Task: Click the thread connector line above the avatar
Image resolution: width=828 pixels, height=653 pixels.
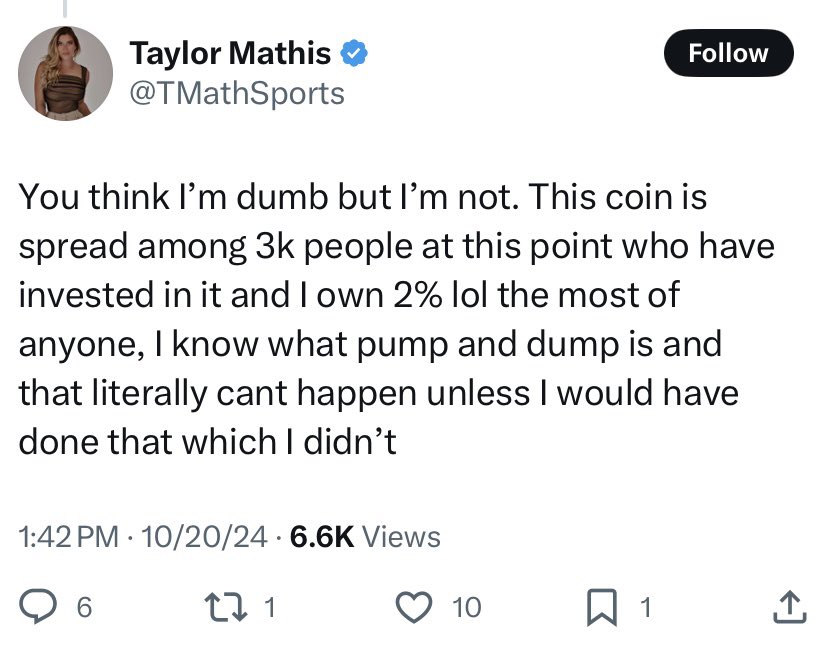Action: [x=65, y=8]
